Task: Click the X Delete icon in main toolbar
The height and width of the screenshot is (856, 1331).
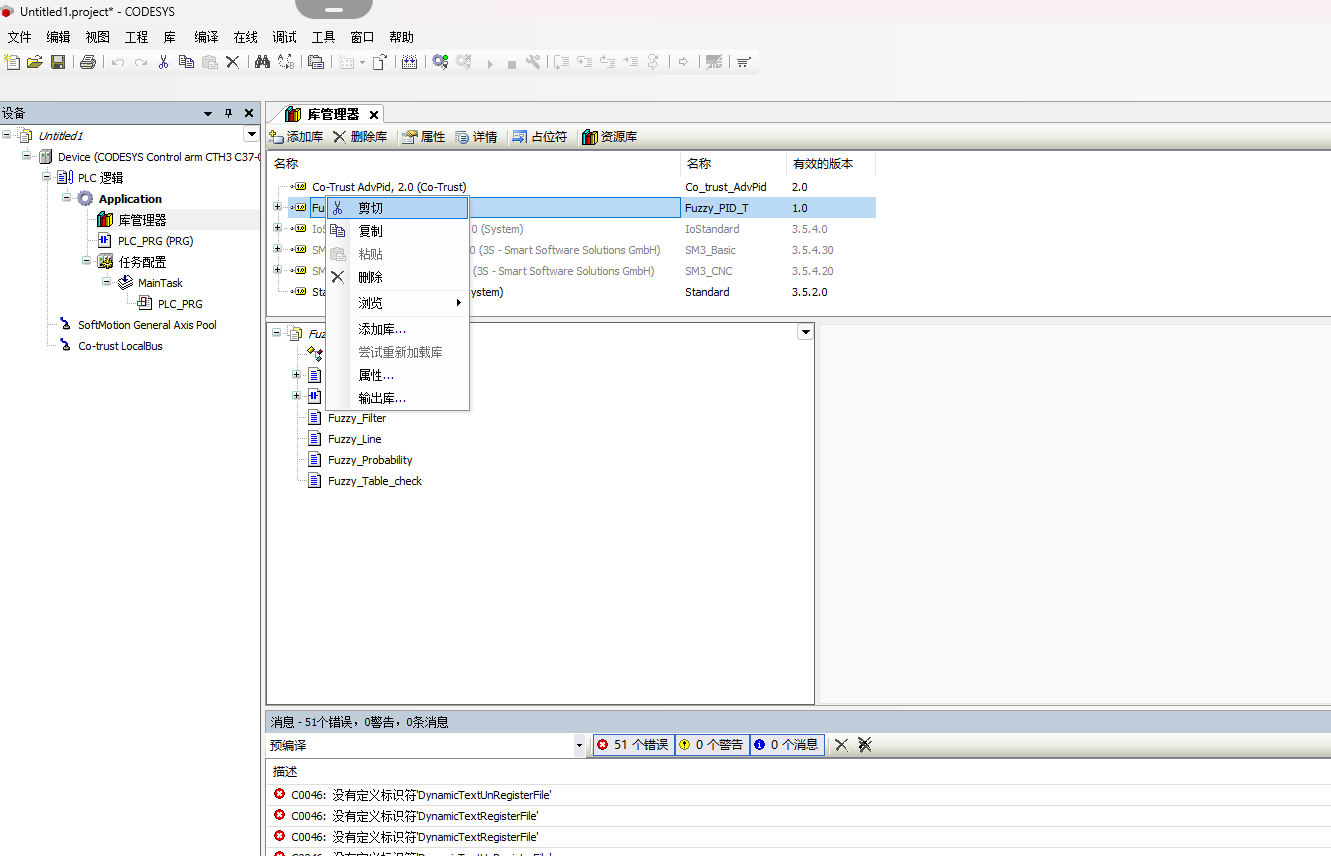Action: [233, 62]
